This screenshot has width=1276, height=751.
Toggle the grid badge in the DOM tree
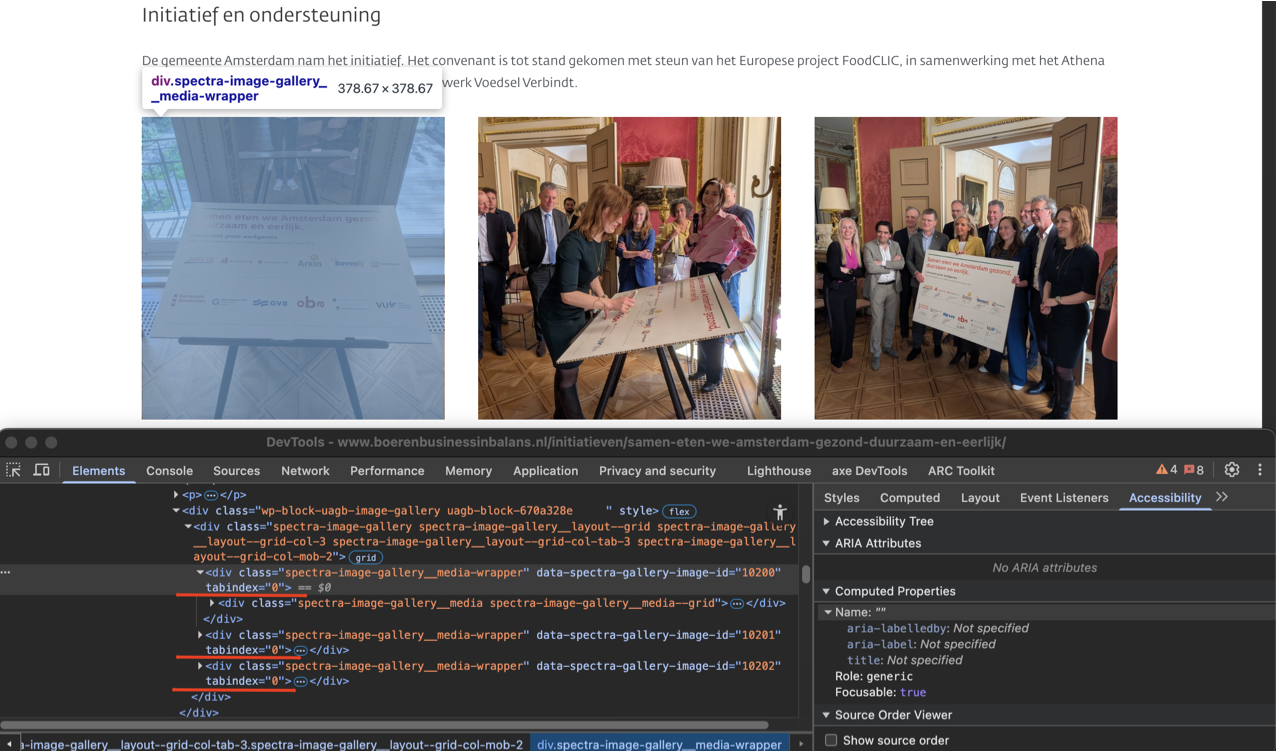pos(366,557)
